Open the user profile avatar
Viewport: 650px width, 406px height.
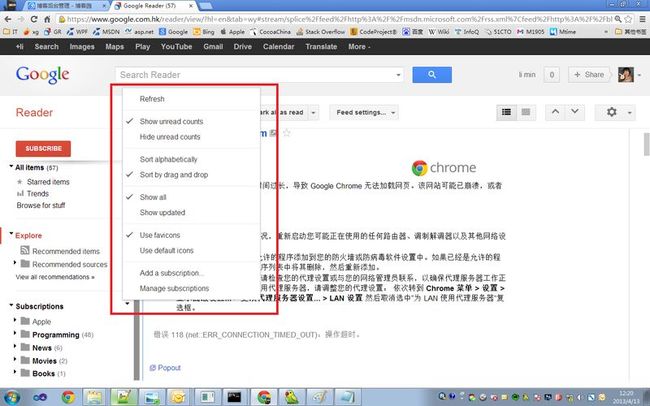(x=626, y=75)
